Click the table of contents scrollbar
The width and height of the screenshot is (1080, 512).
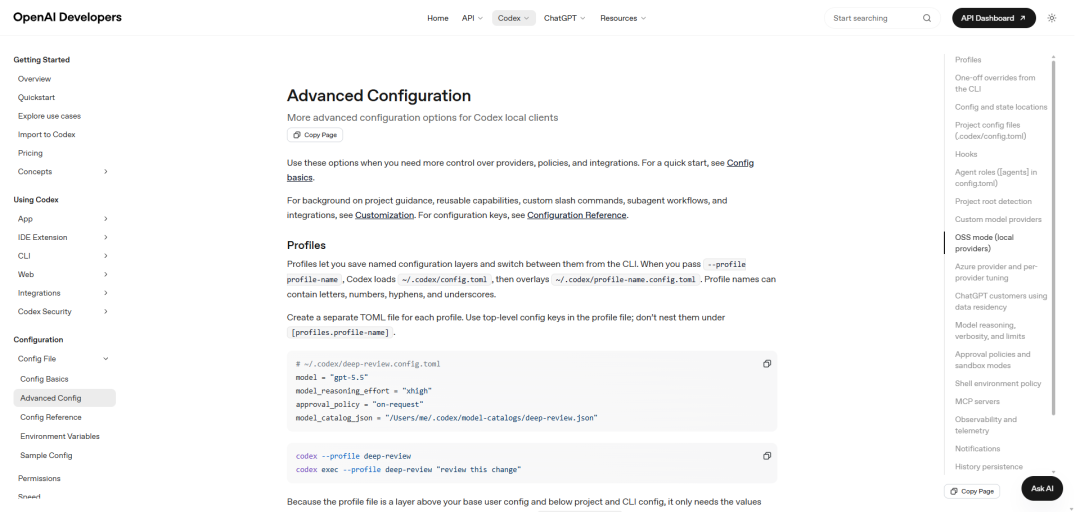pos(1053,238)
